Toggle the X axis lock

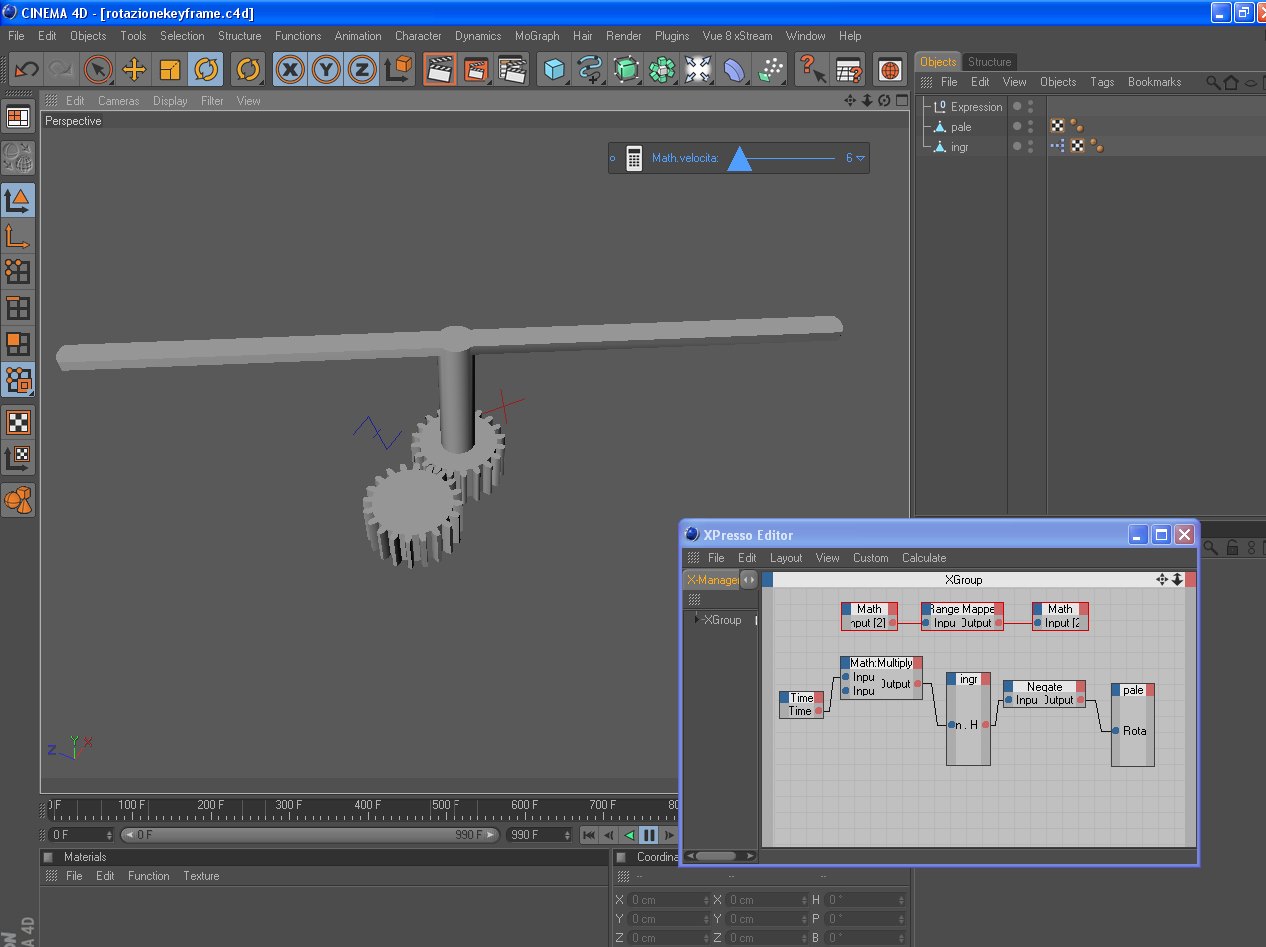pos(290,70)
